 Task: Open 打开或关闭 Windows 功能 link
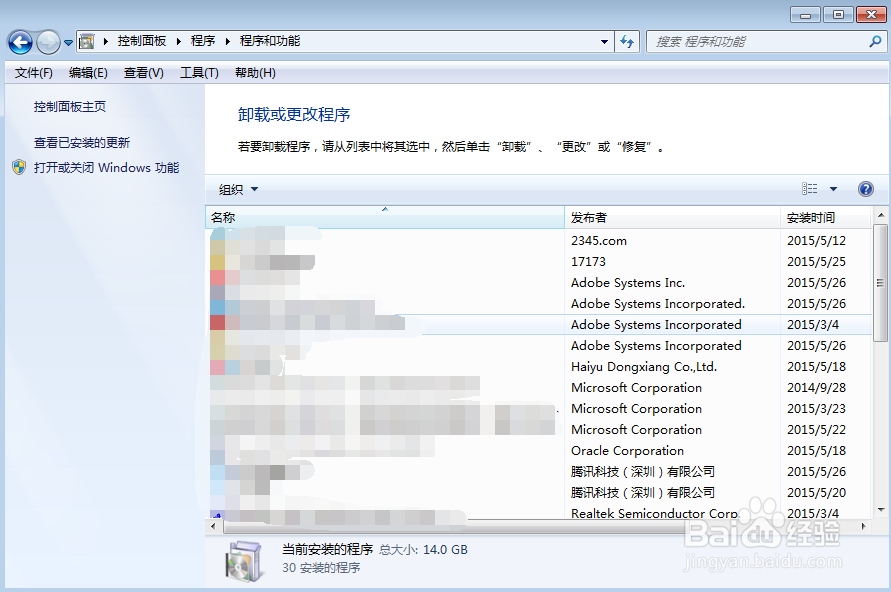coord(106,168)
